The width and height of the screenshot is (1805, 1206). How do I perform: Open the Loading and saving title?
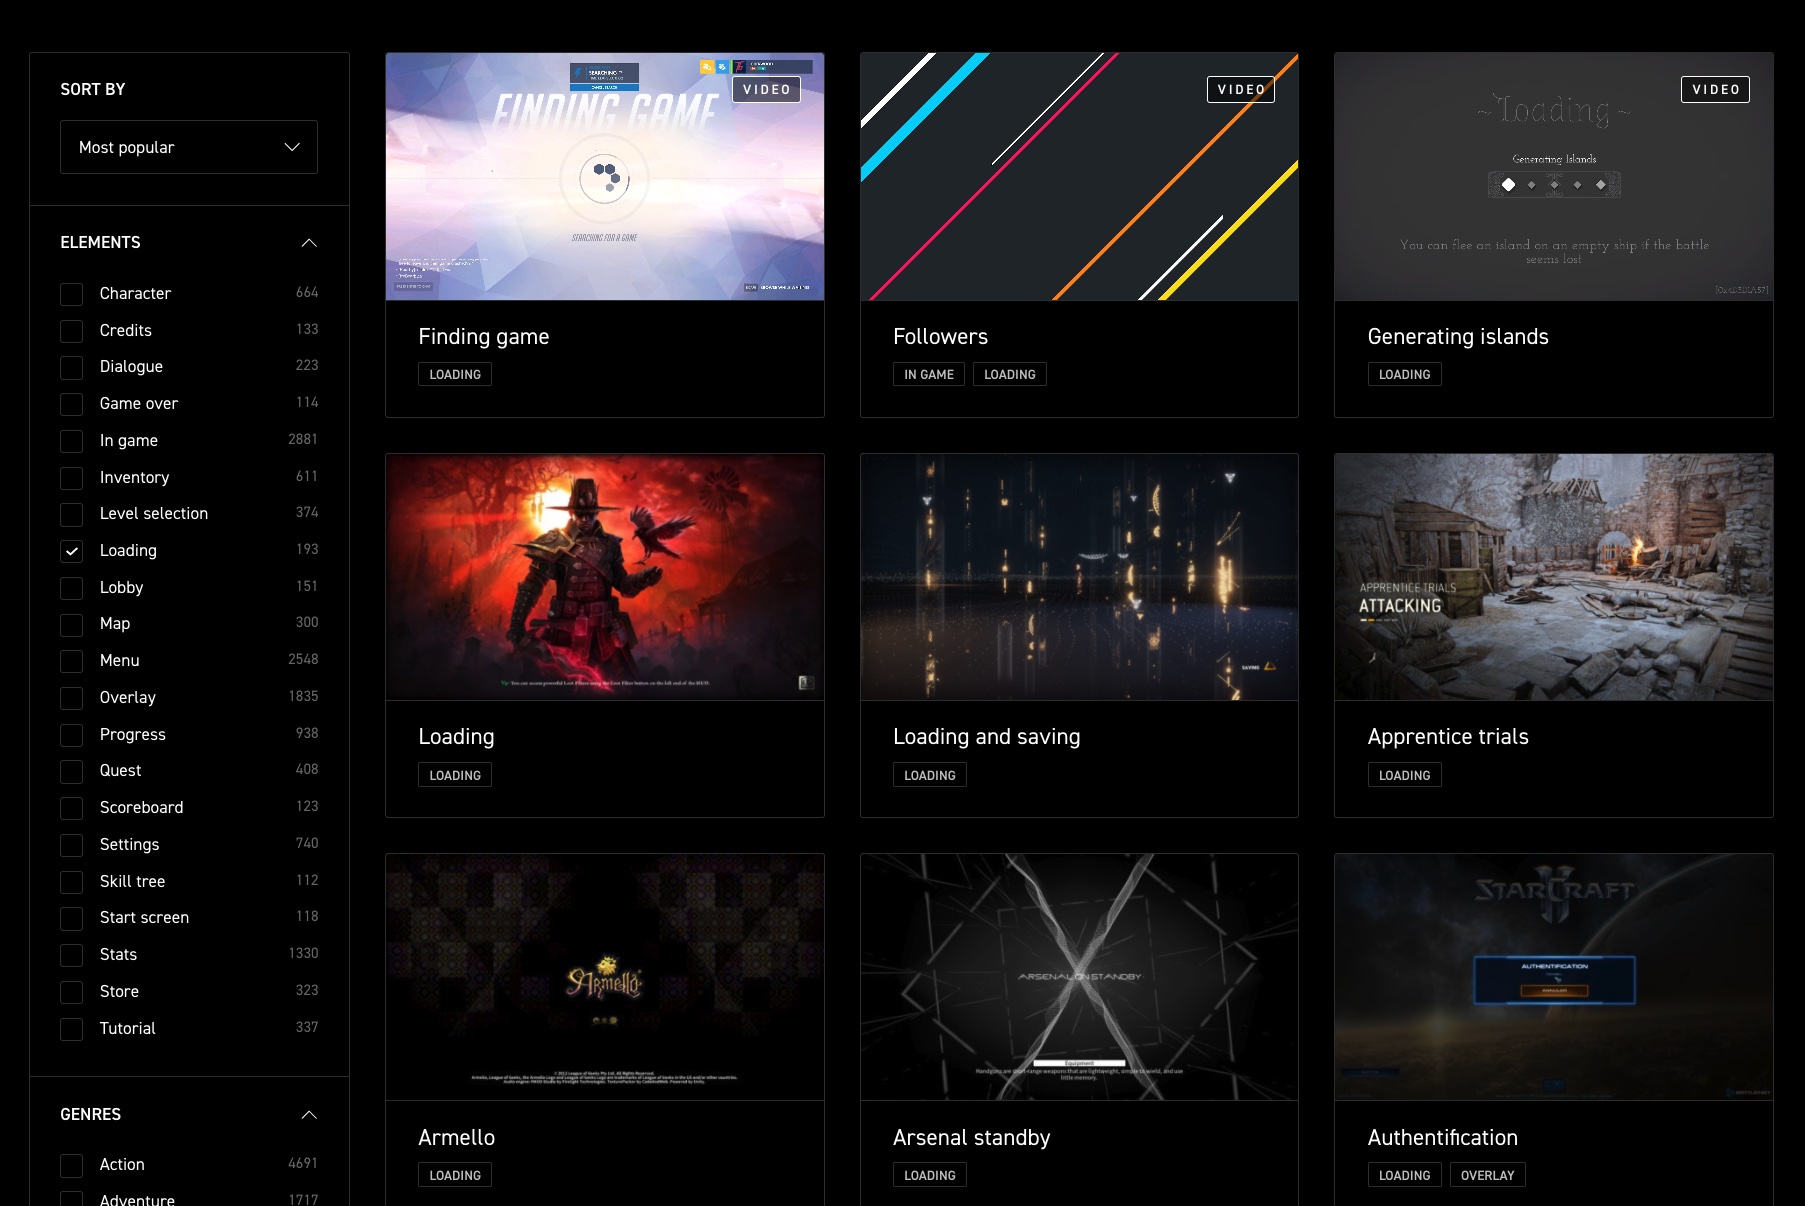(987, 737)
